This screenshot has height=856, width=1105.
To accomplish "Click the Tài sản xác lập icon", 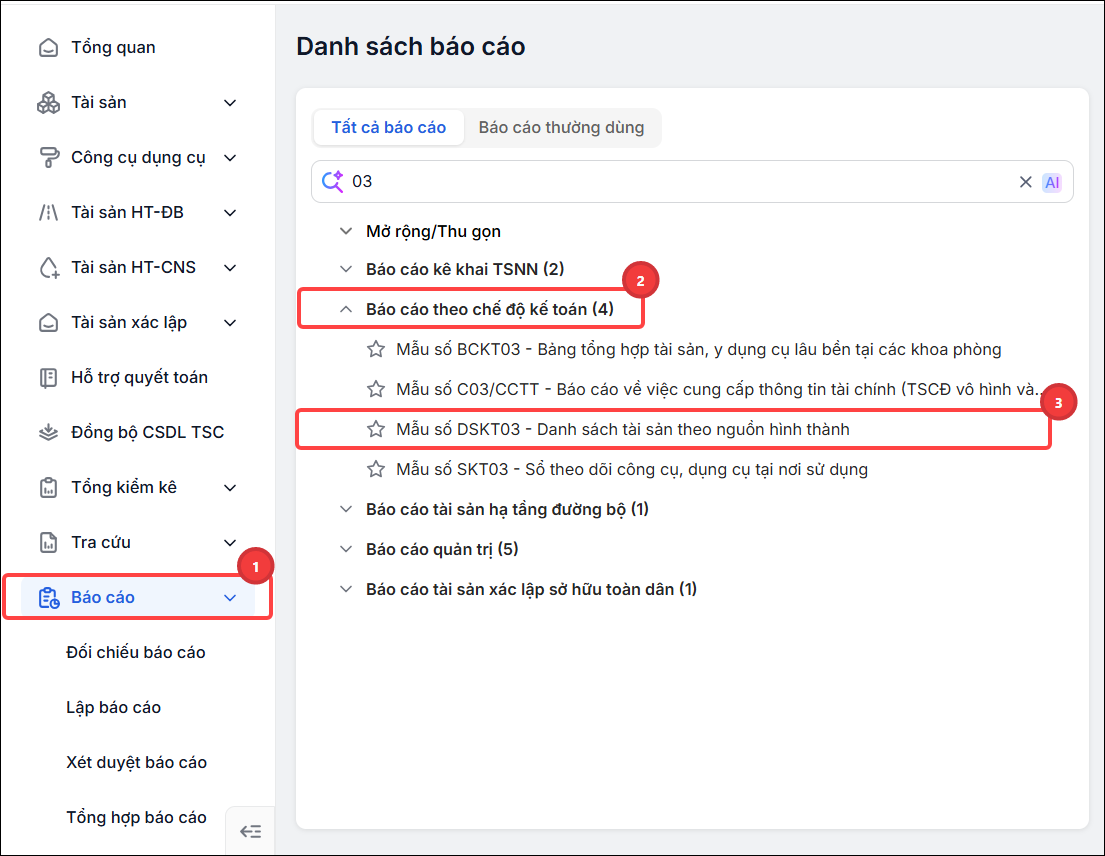I will click(x=48, y=323).
